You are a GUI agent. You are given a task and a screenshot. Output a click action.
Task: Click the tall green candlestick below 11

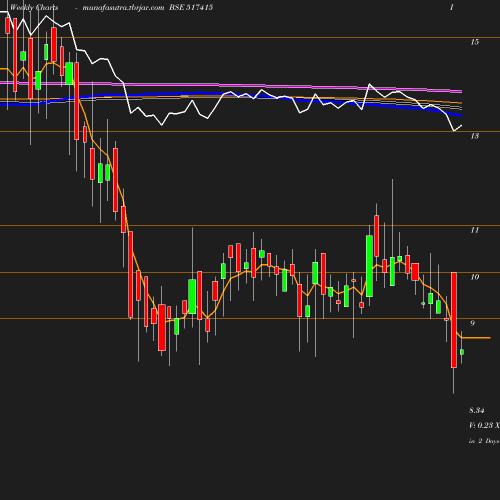369,266
